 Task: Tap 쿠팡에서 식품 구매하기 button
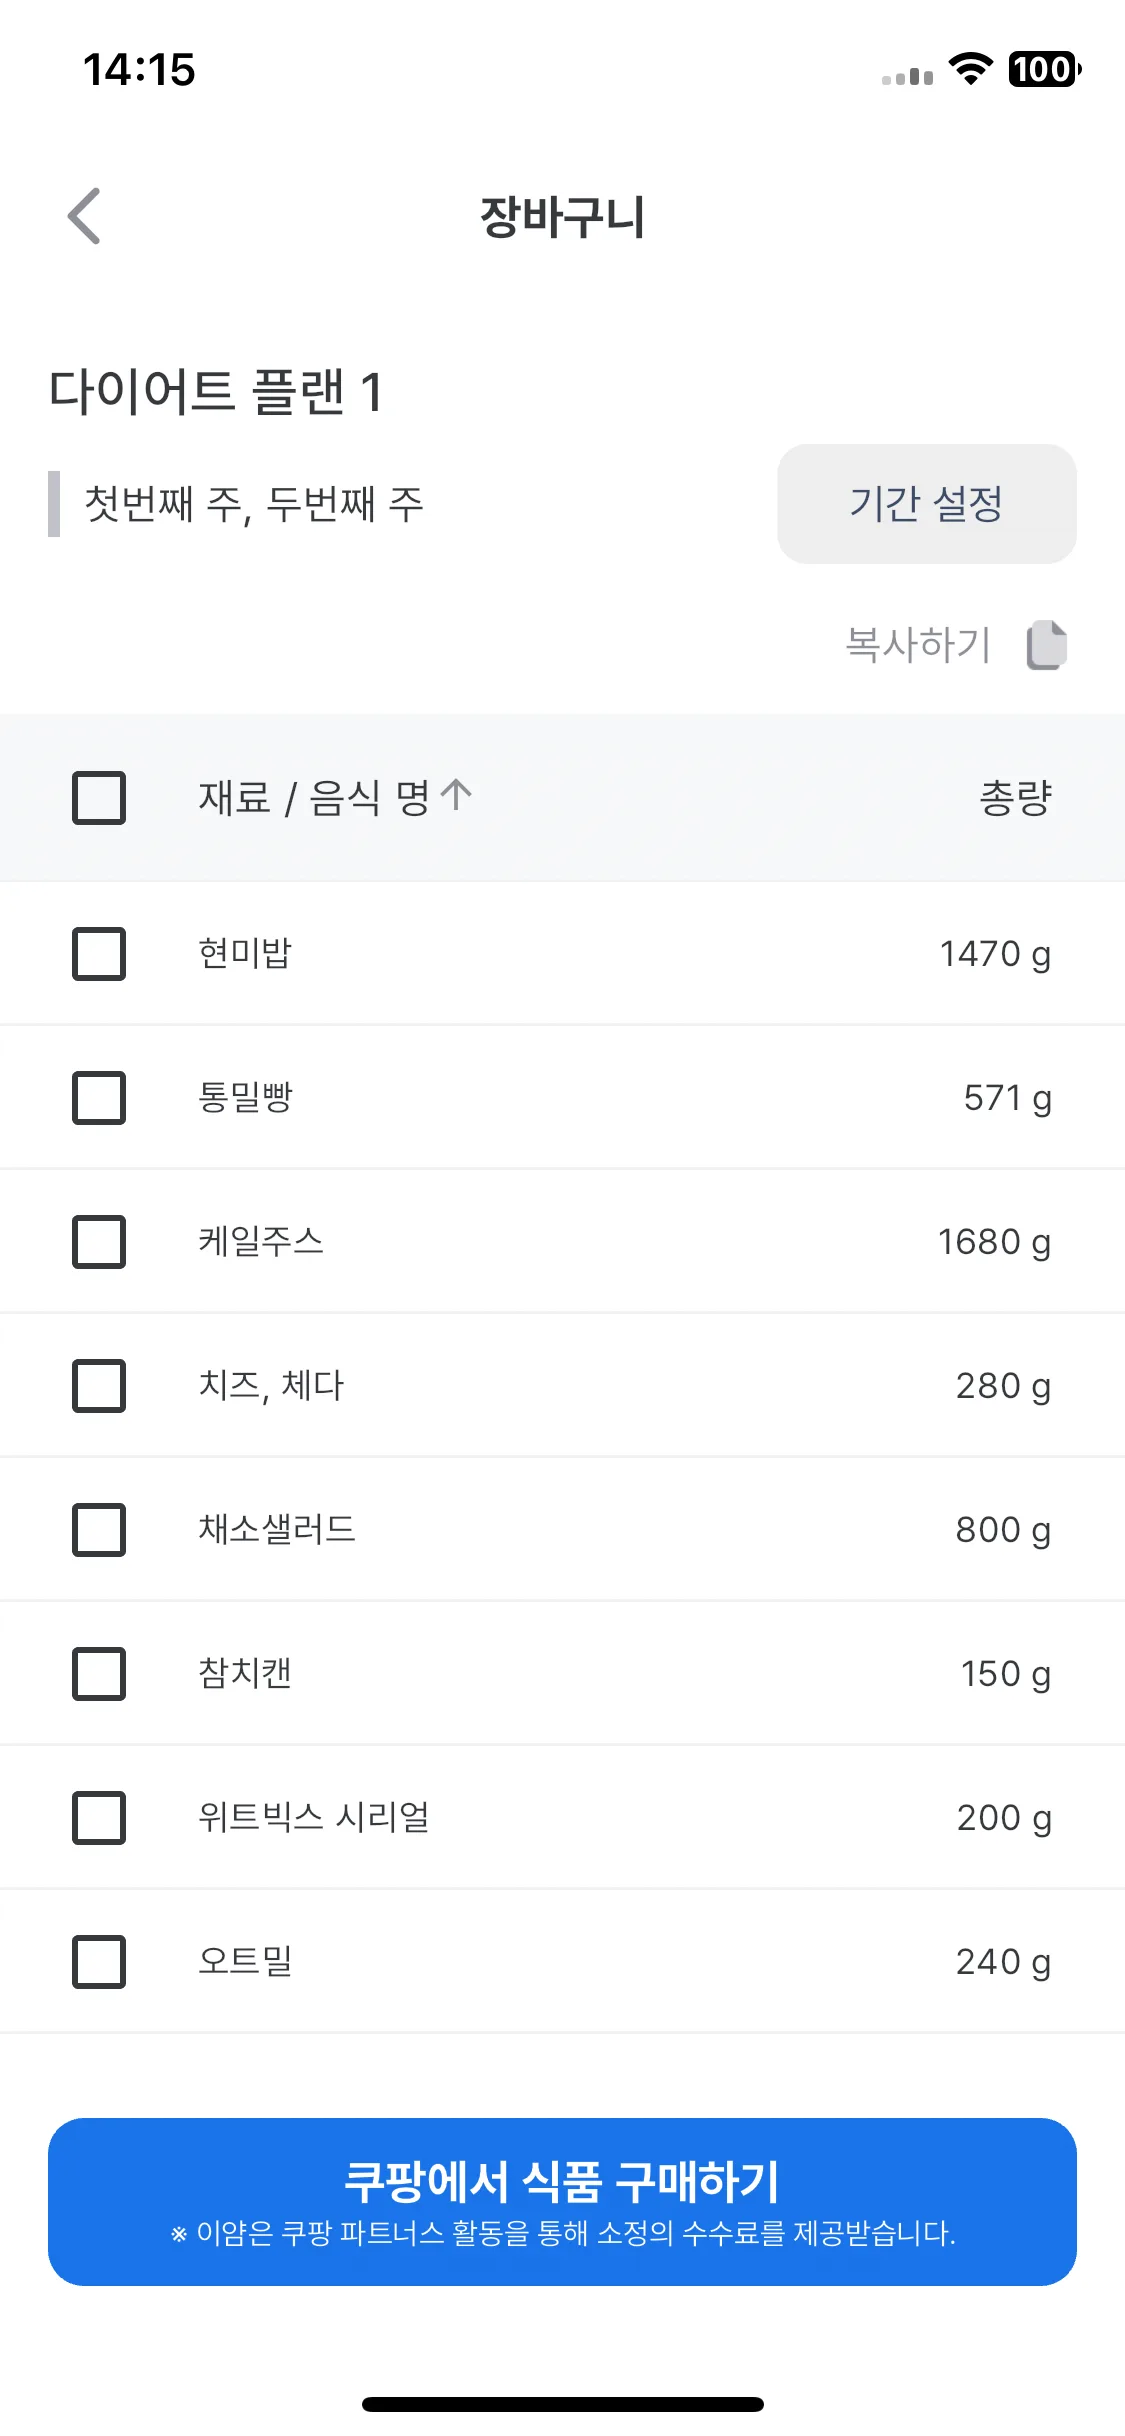(x=562, y=2202)
